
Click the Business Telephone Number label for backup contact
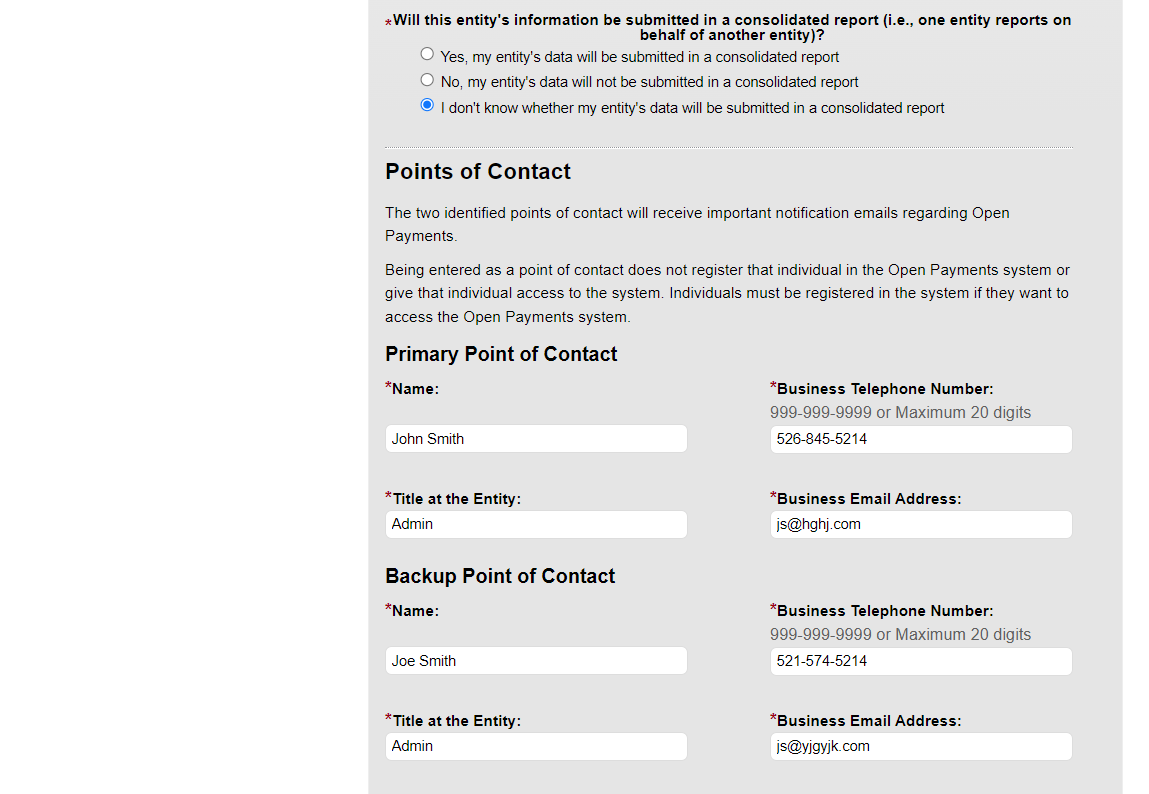884,611
